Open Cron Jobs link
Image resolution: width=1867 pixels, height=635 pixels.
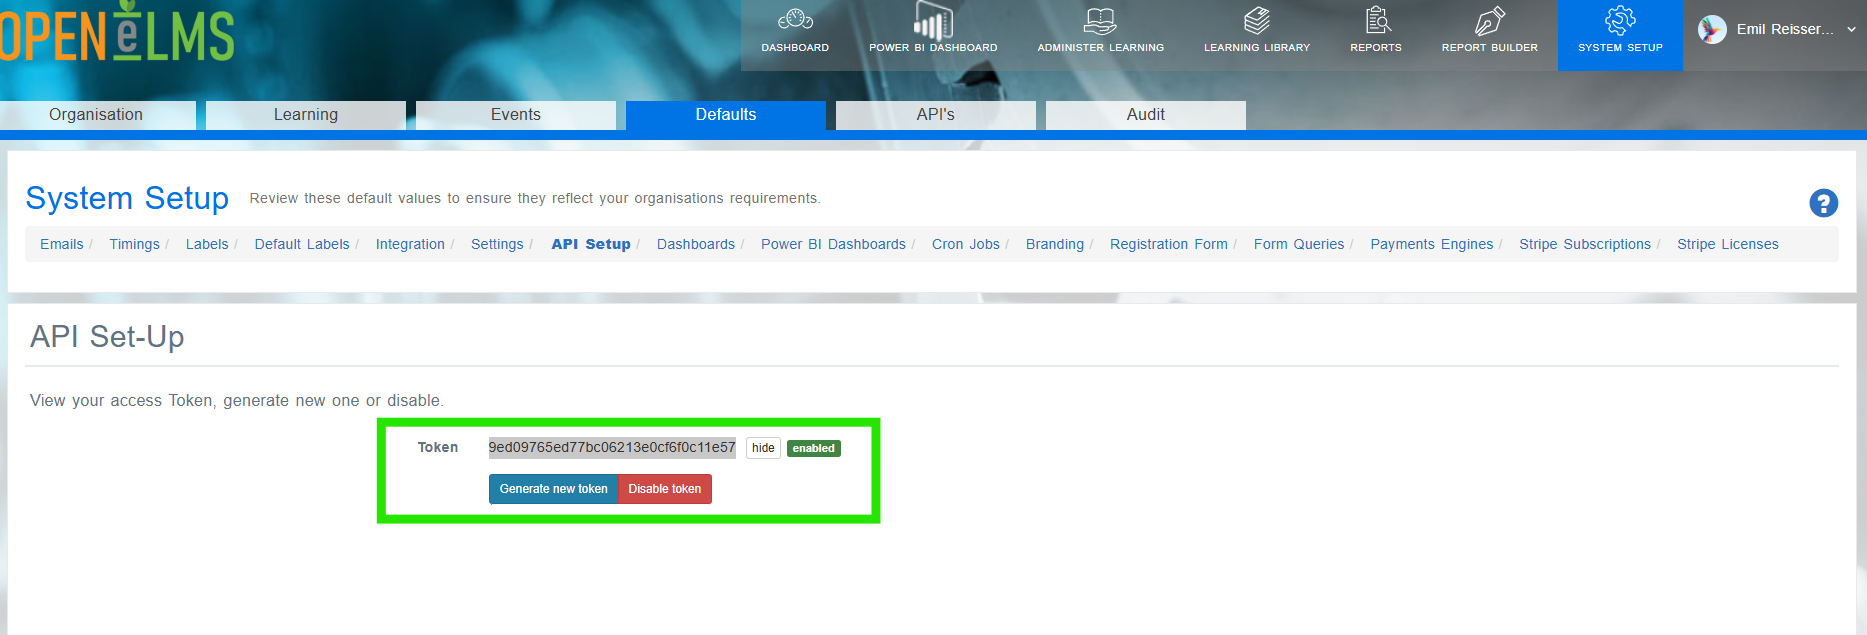coord(966,244)
